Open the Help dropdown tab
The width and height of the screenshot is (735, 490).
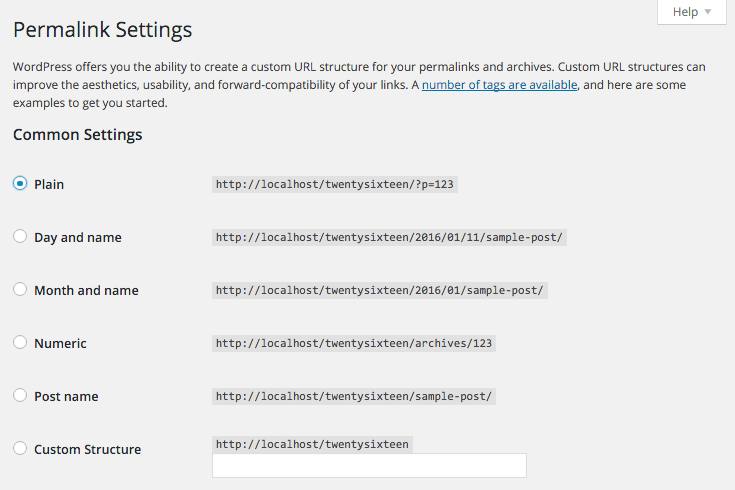[691, 12]
